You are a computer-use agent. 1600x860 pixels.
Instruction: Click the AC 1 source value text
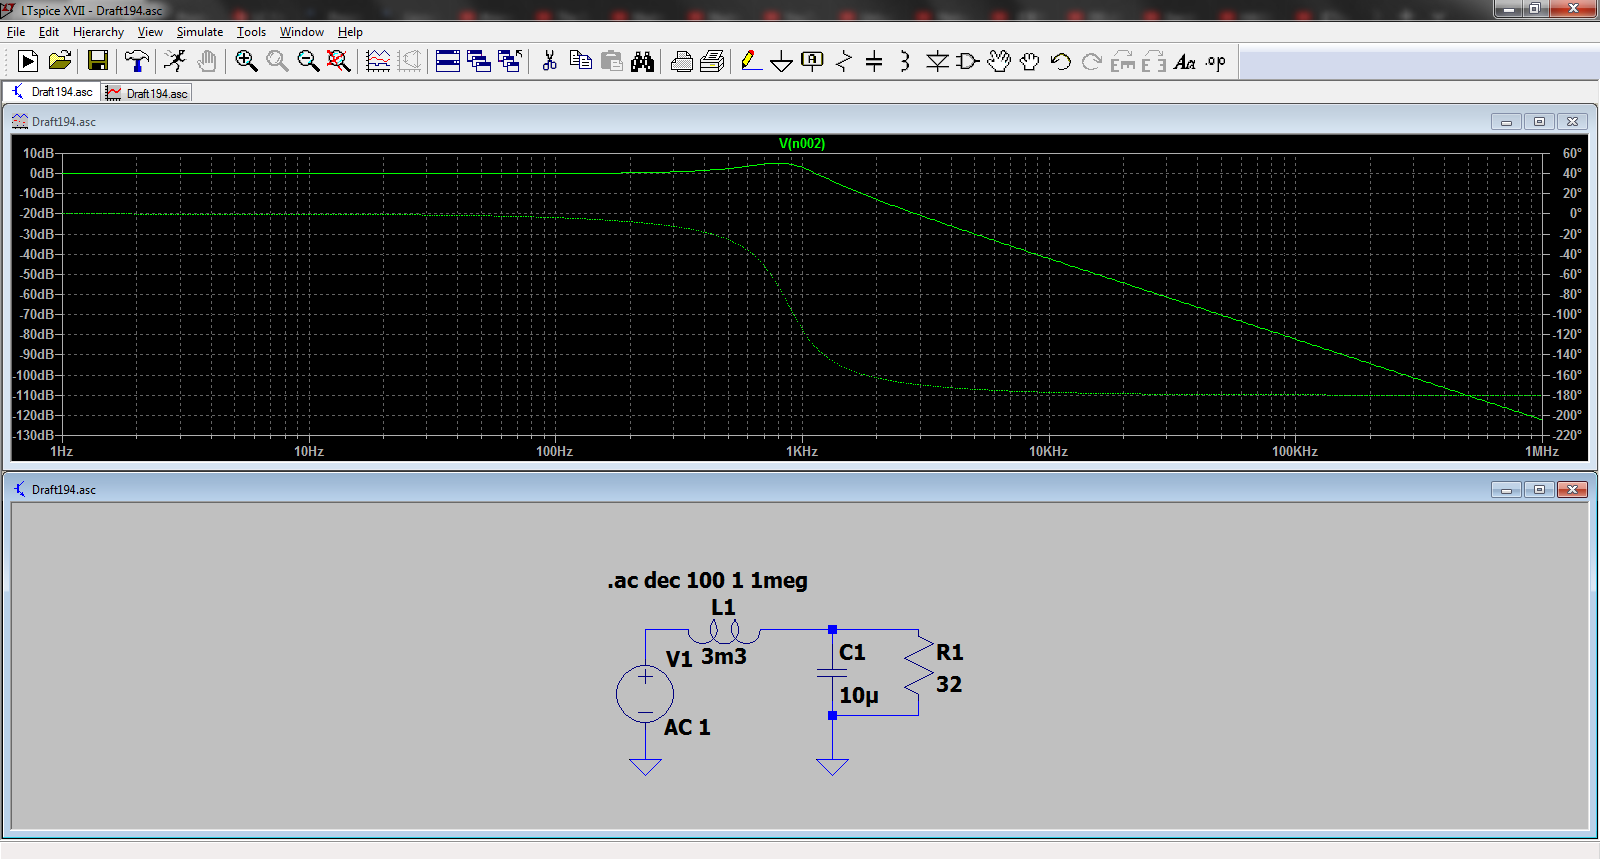687,727
